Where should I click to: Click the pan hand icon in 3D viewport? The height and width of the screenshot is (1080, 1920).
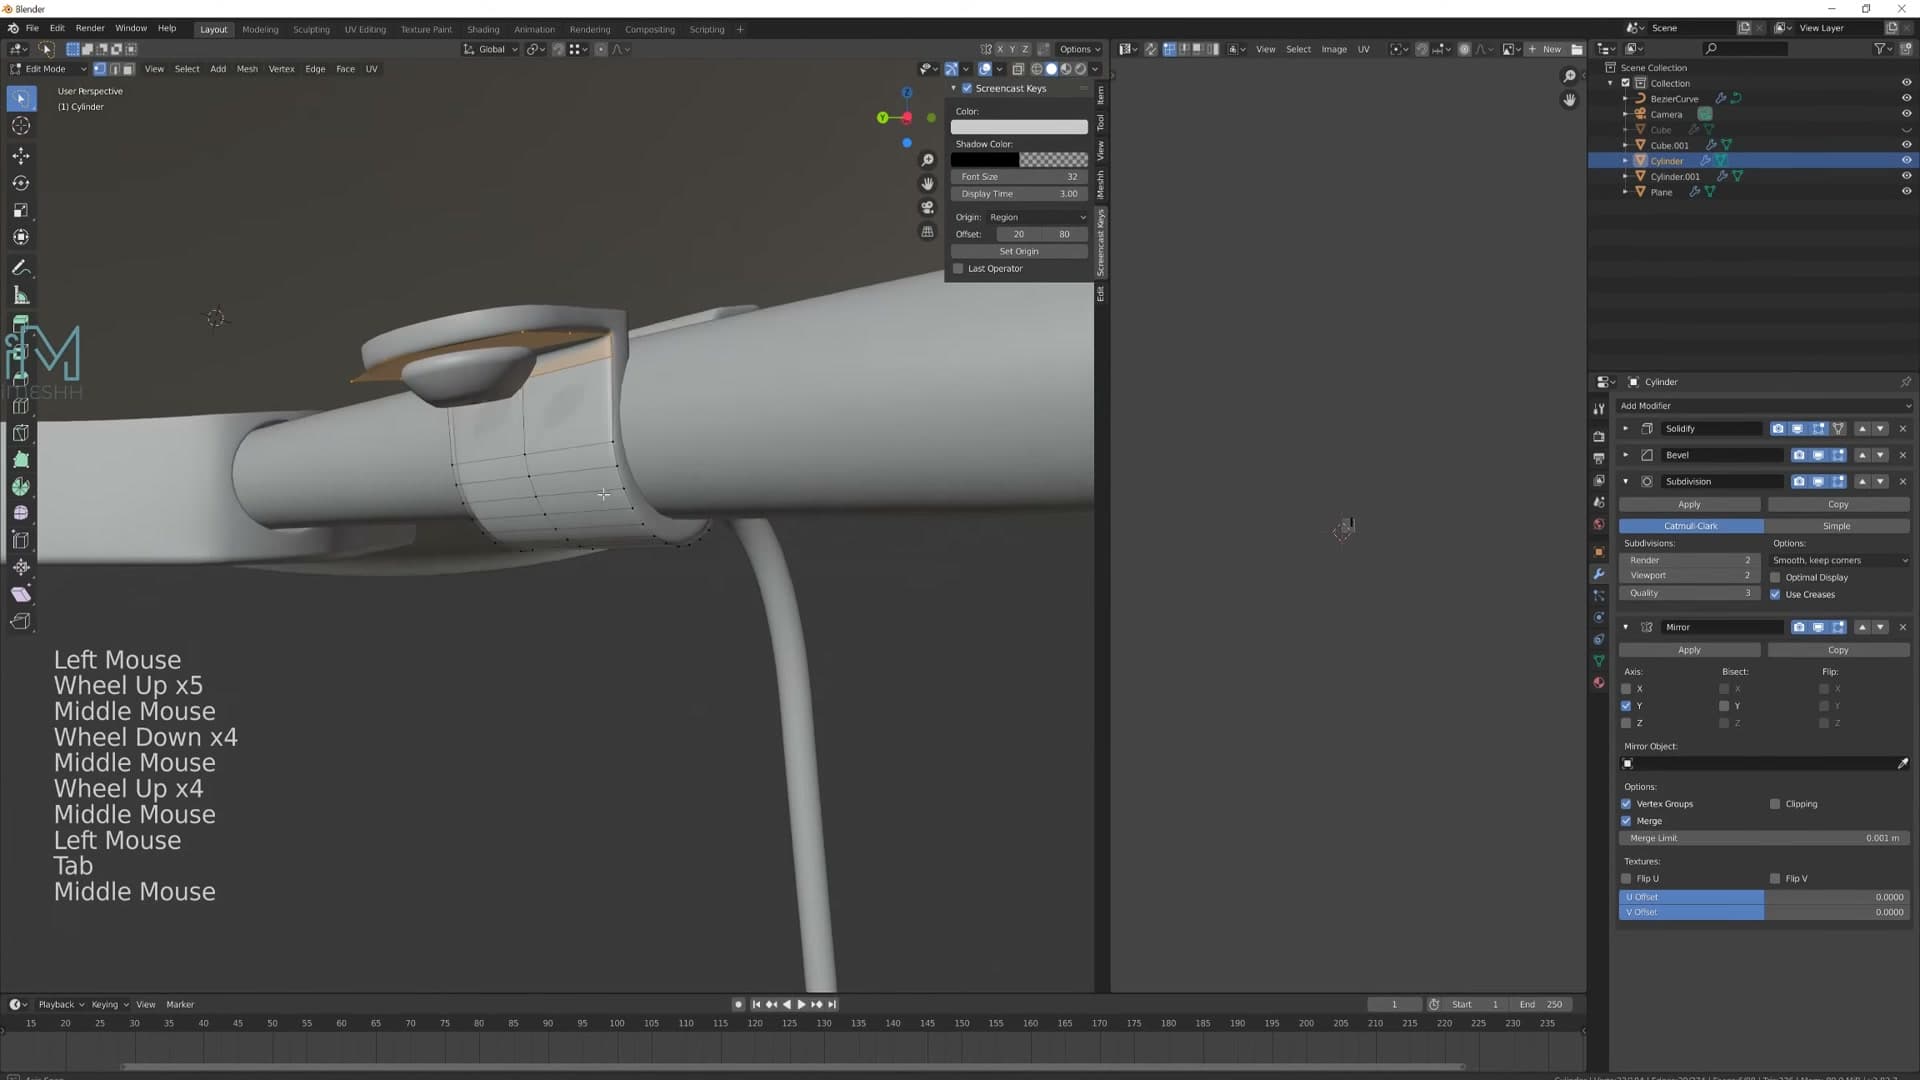click(x=928, y=184)
